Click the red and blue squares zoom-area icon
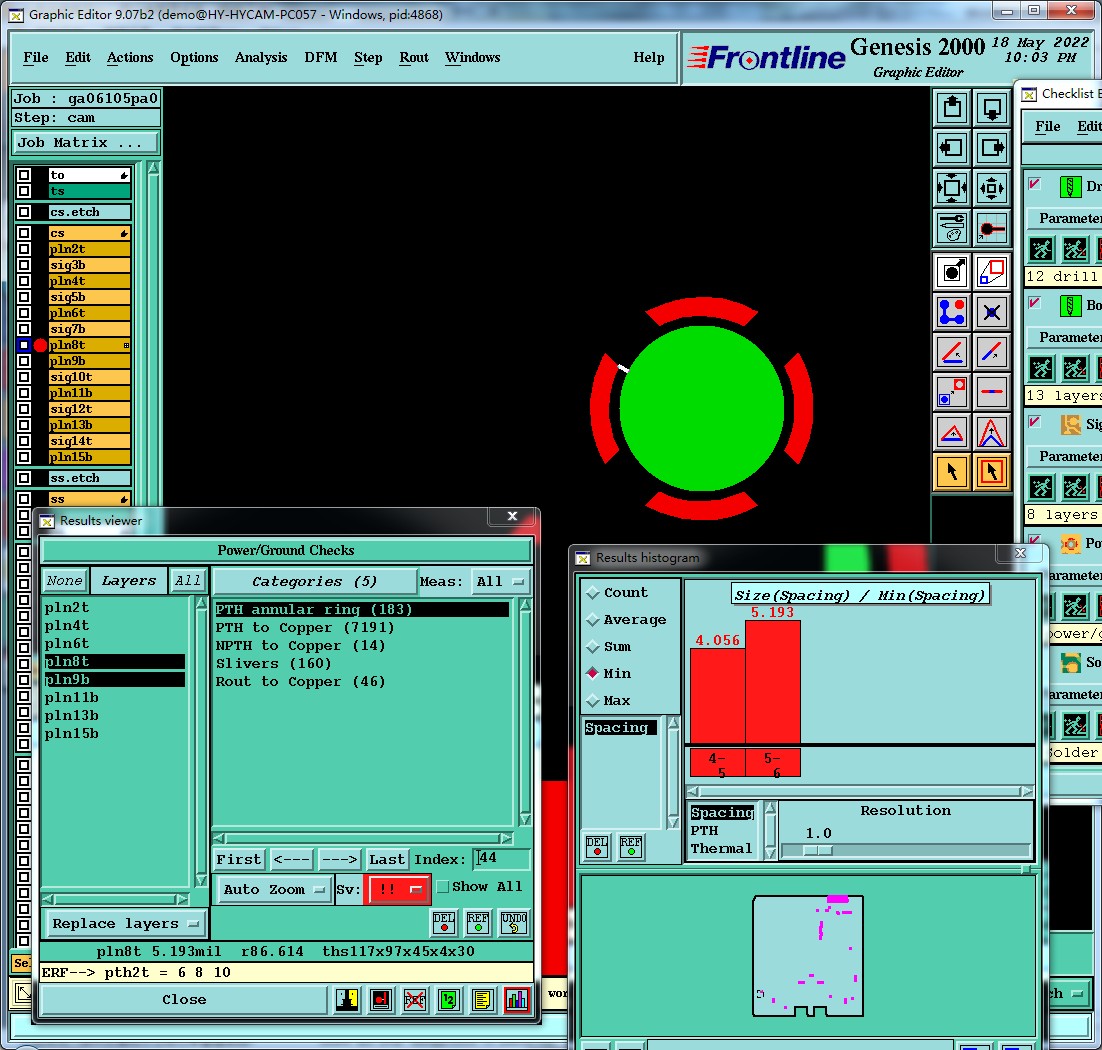The image size is (1102, 1050). click(992, 272)
